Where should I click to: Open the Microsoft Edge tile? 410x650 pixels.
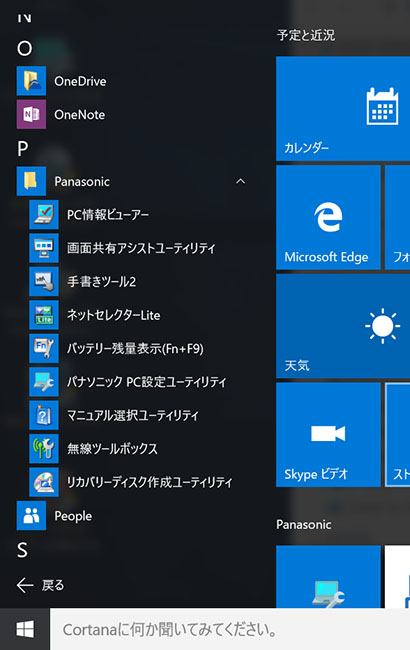click(x=328, y=217)
